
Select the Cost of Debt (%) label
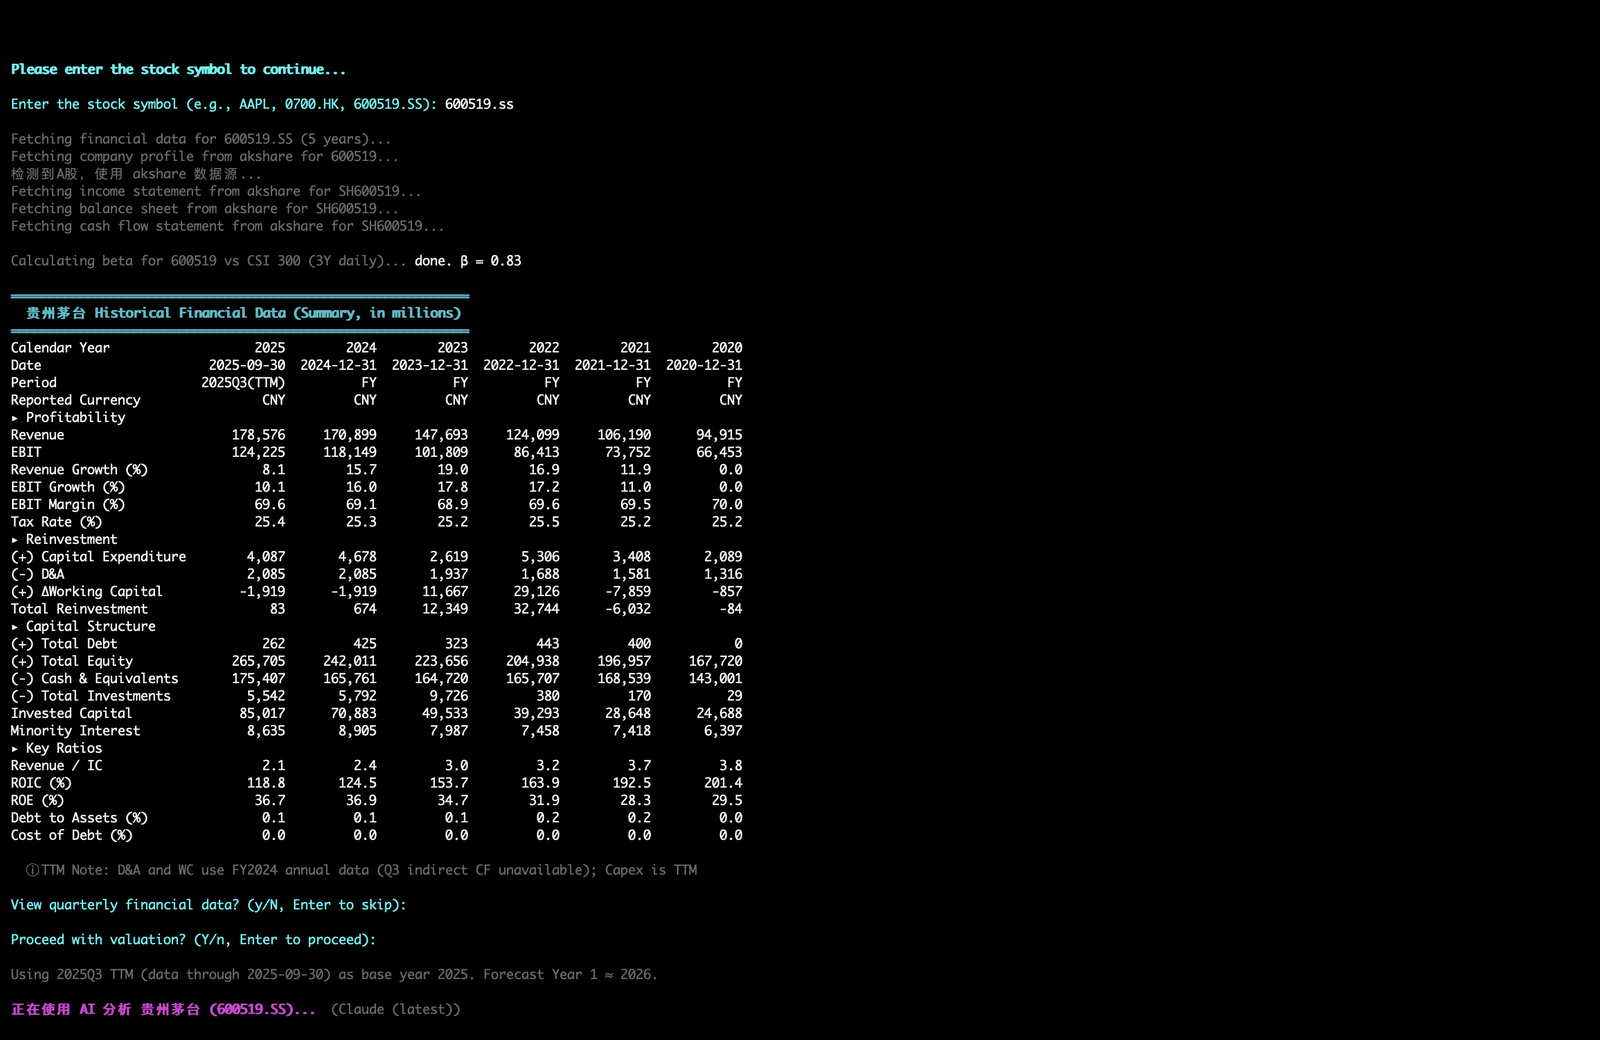71,836
